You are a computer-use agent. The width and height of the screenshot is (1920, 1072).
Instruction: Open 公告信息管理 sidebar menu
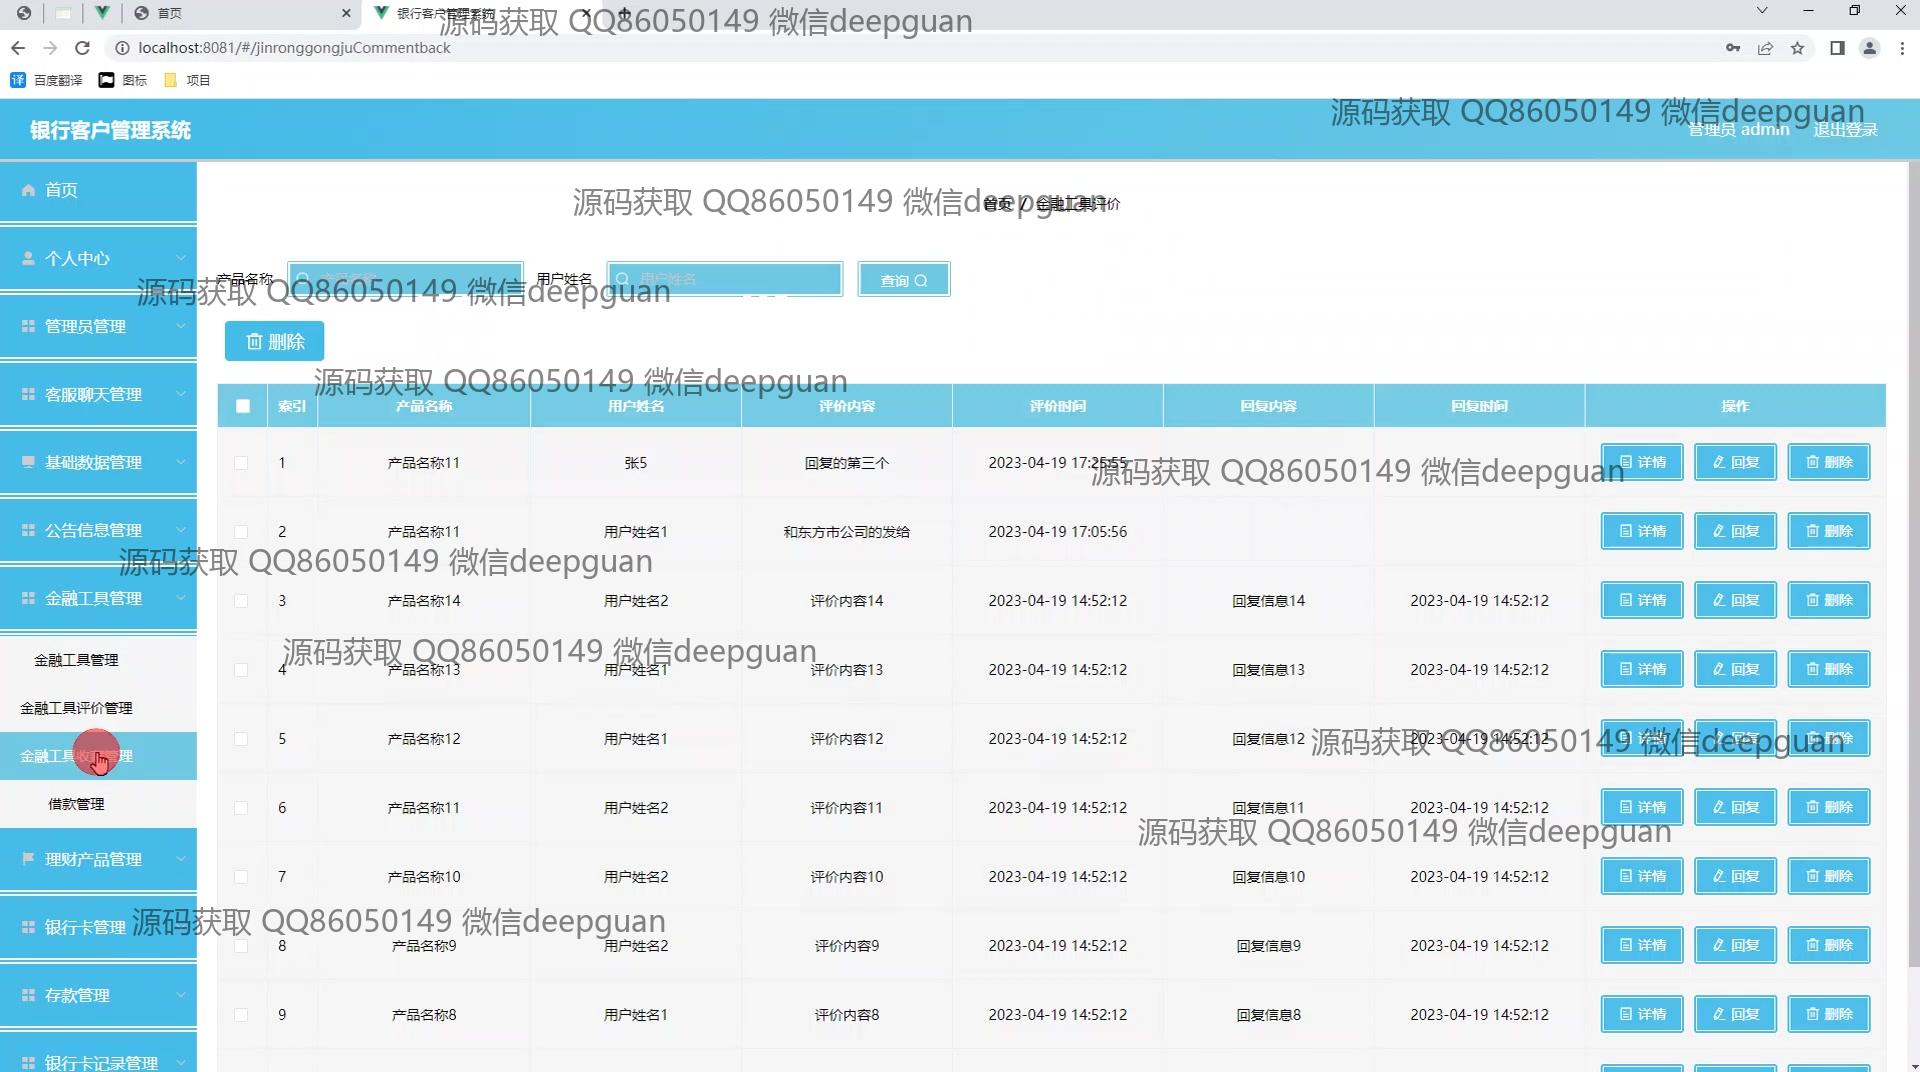pyautogui.click(x=98, y=530)
